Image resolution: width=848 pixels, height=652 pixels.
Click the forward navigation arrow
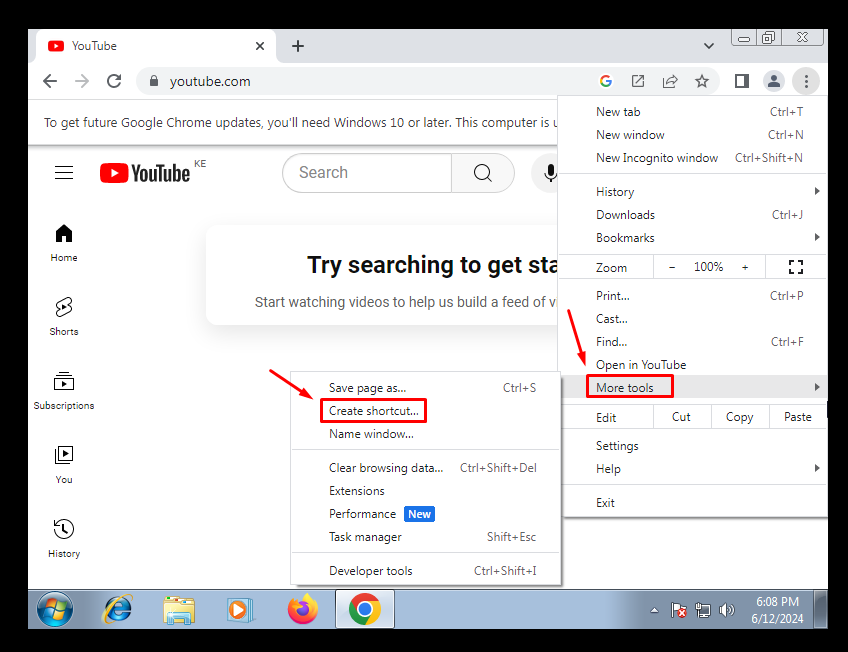coord(82,81)
